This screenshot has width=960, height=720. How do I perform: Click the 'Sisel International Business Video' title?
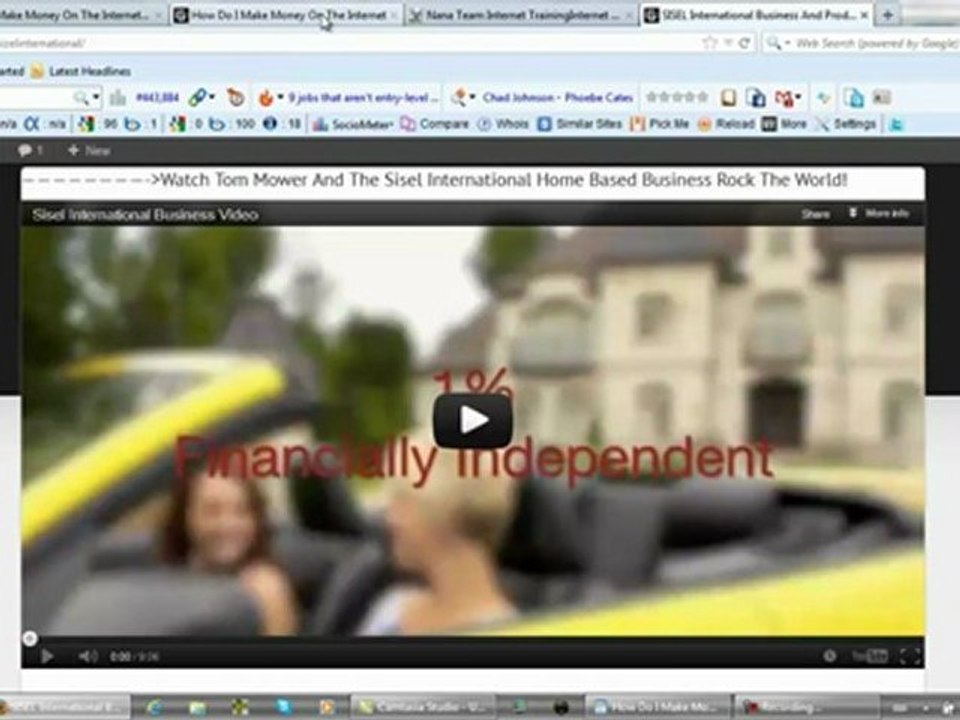145,215
